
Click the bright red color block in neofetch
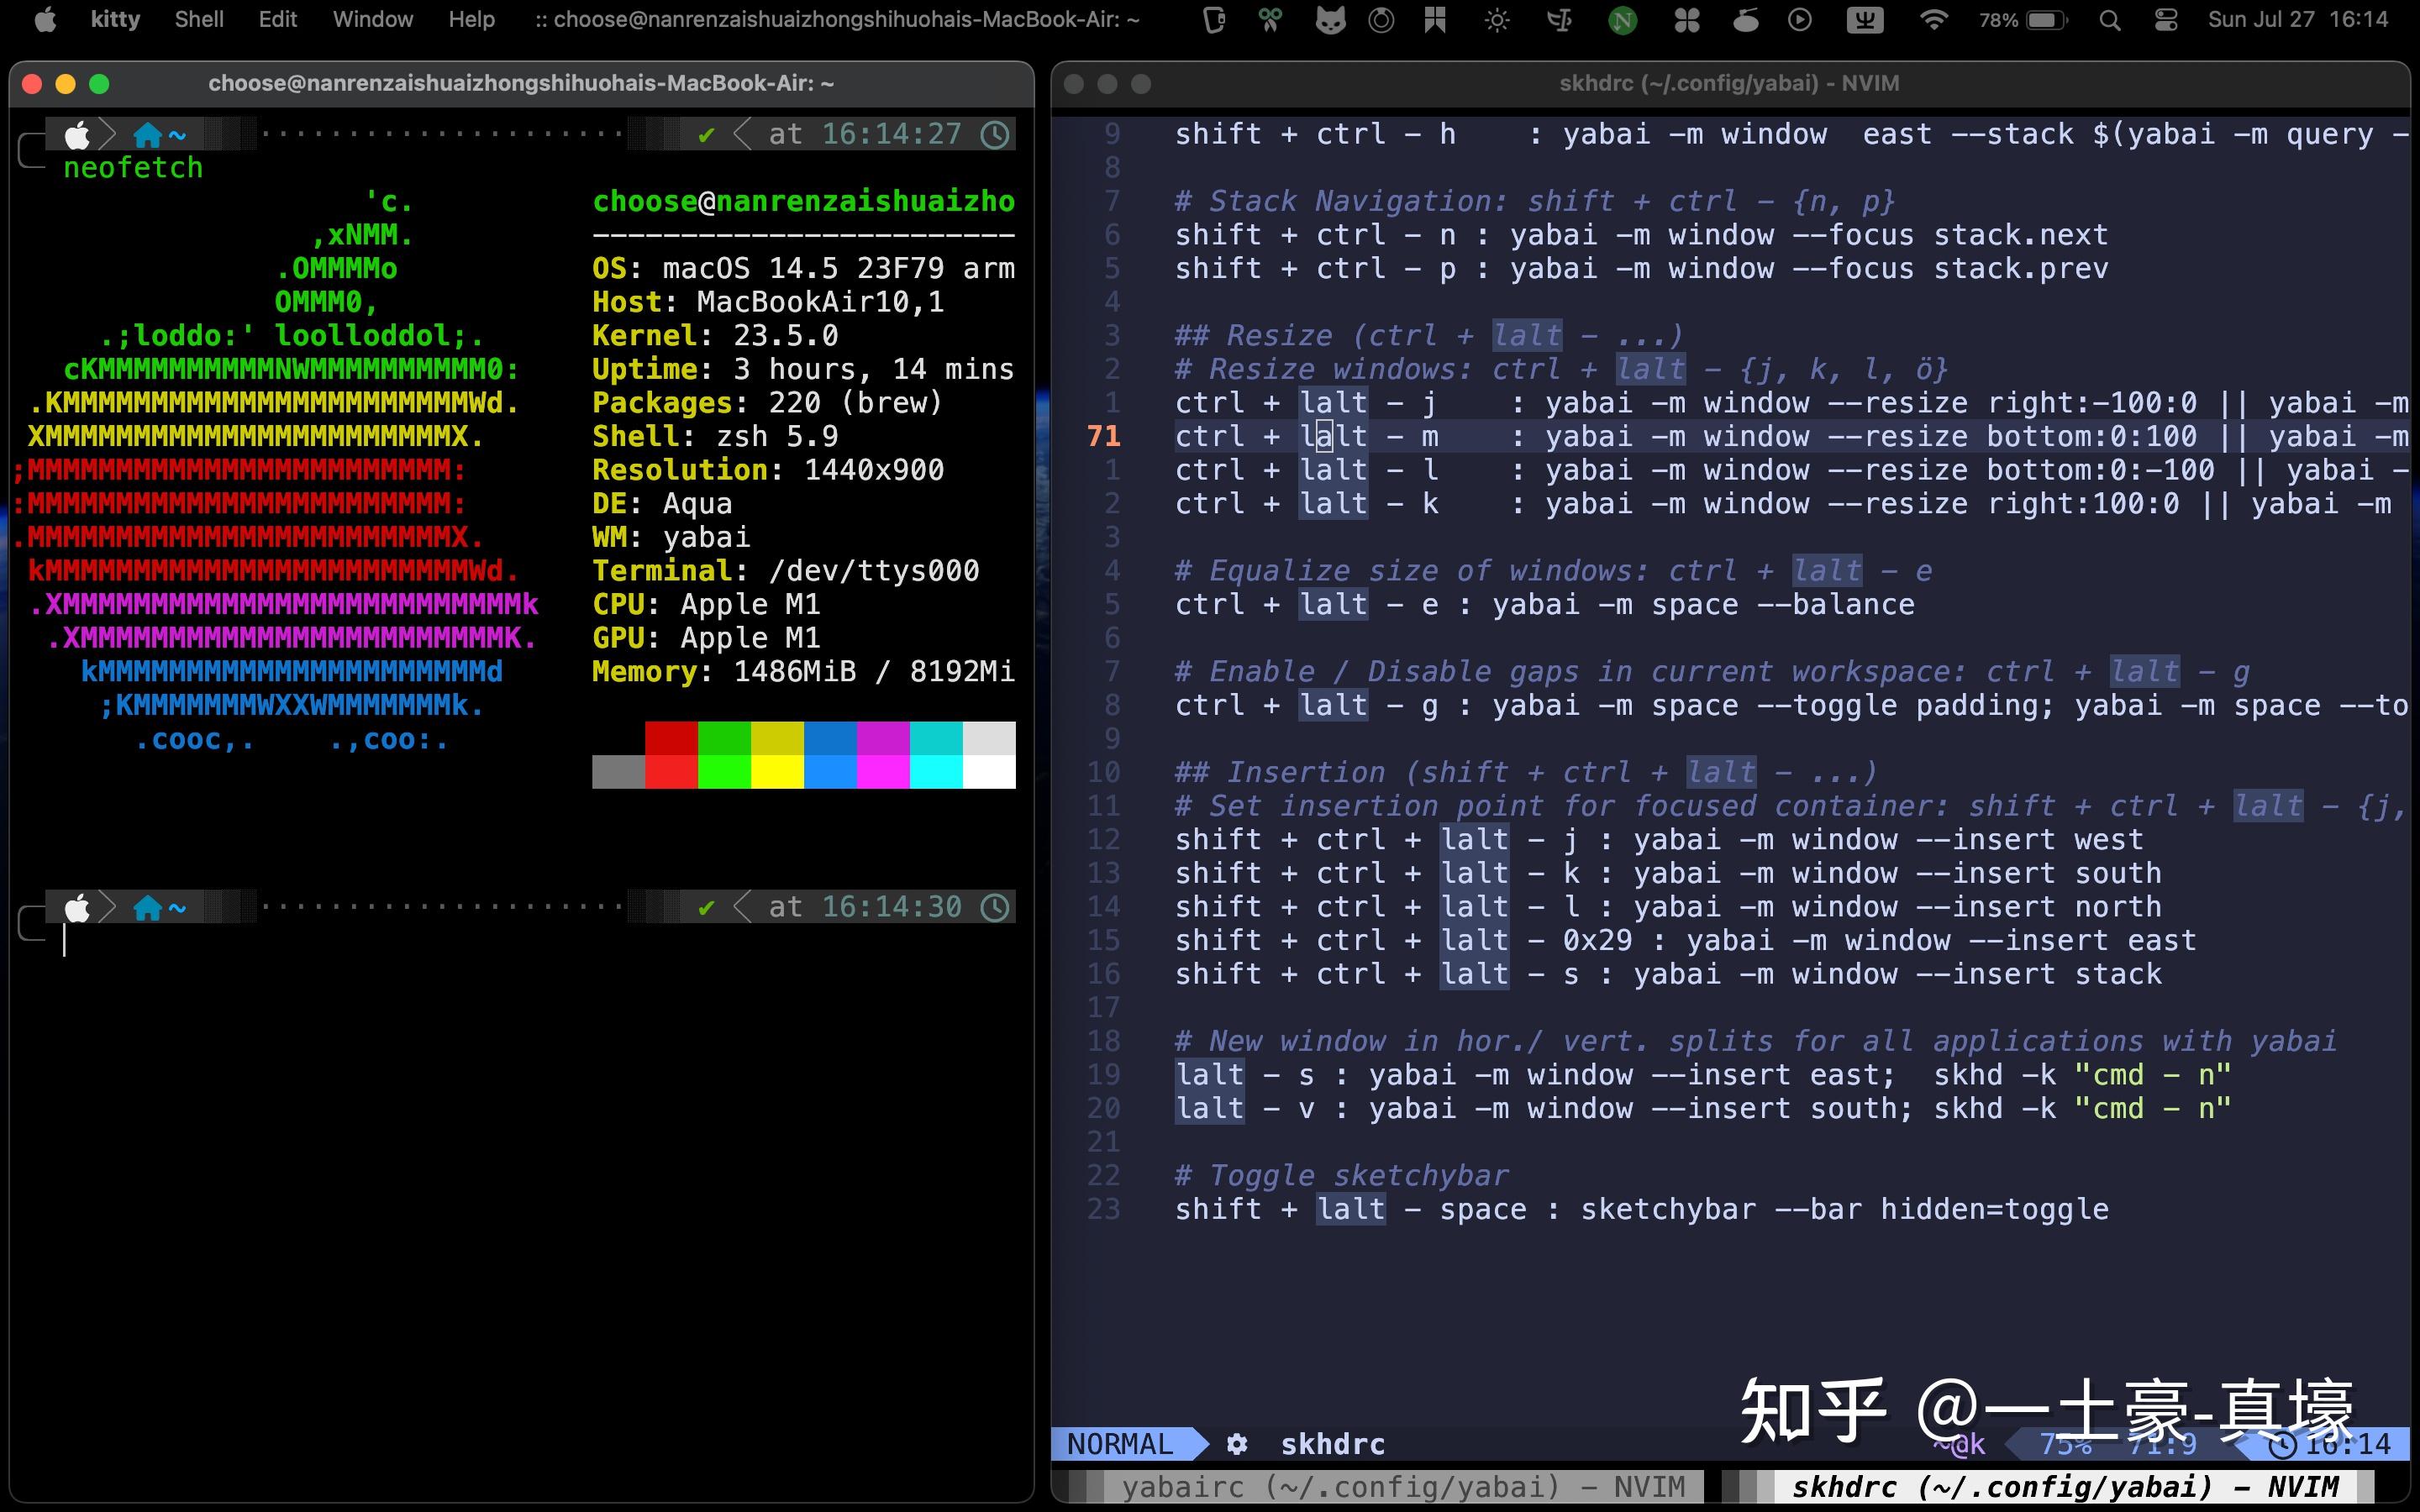671,771
